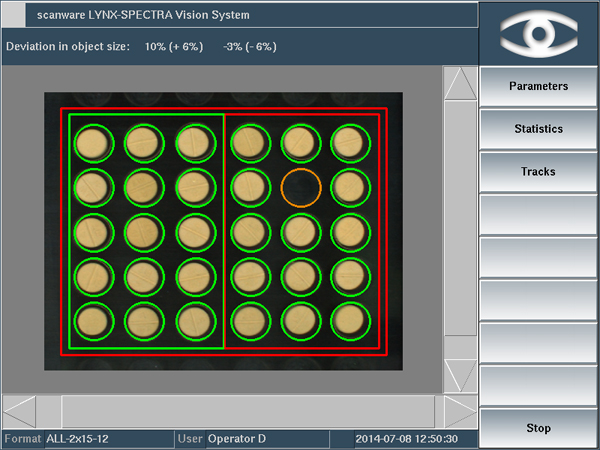Click the Format label in status bar

point(23,439)
